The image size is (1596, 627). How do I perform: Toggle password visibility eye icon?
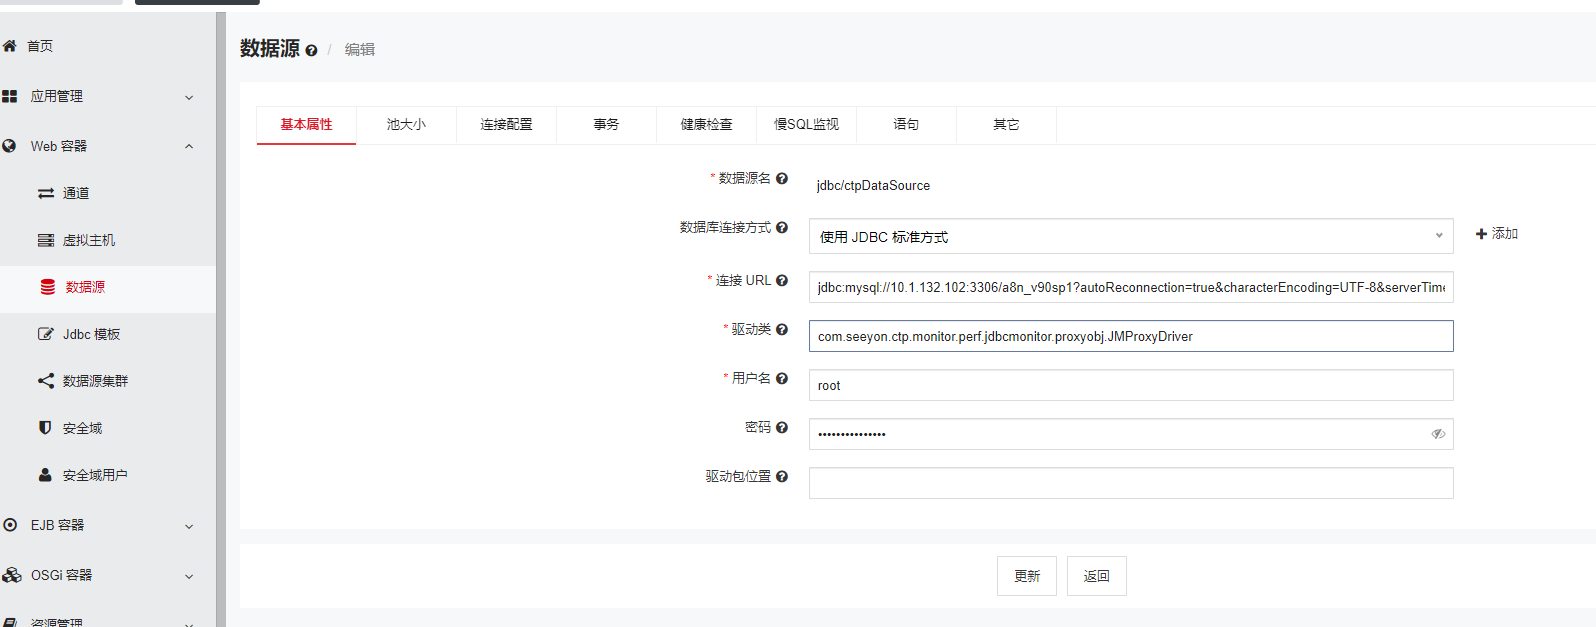(1438, 434)
